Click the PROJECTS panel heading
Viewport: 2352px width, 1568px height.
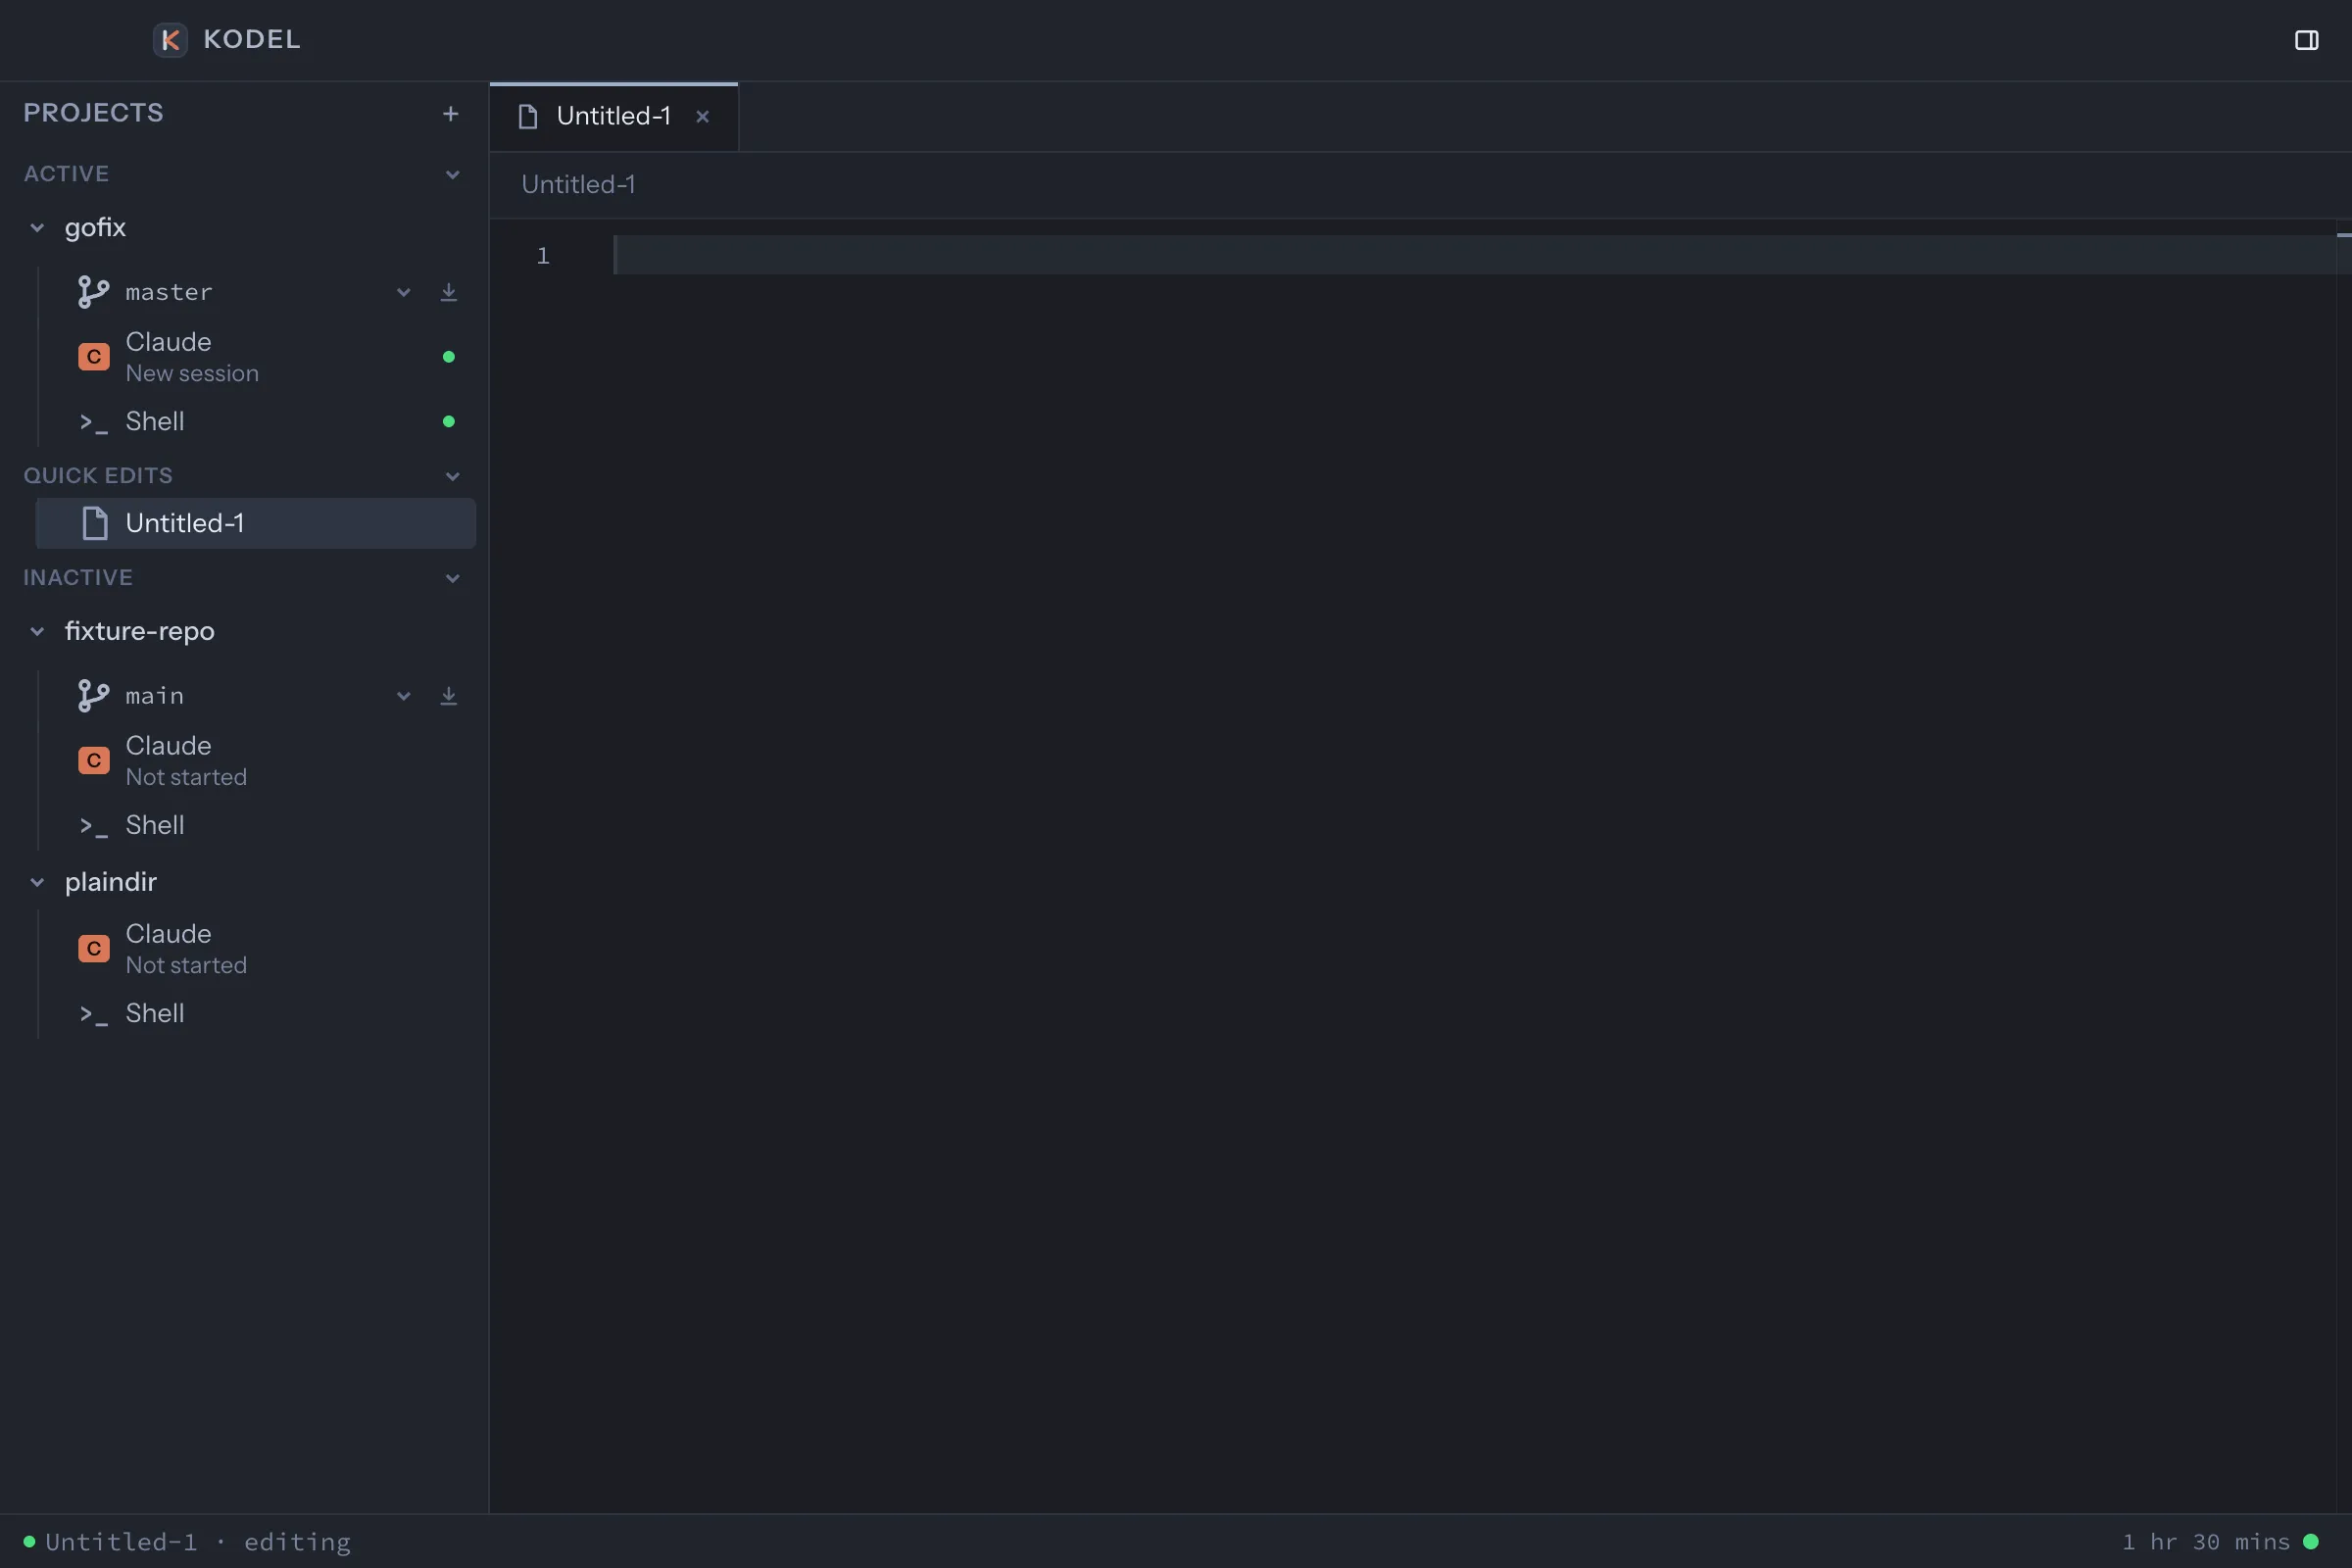(x=93, y=113)
